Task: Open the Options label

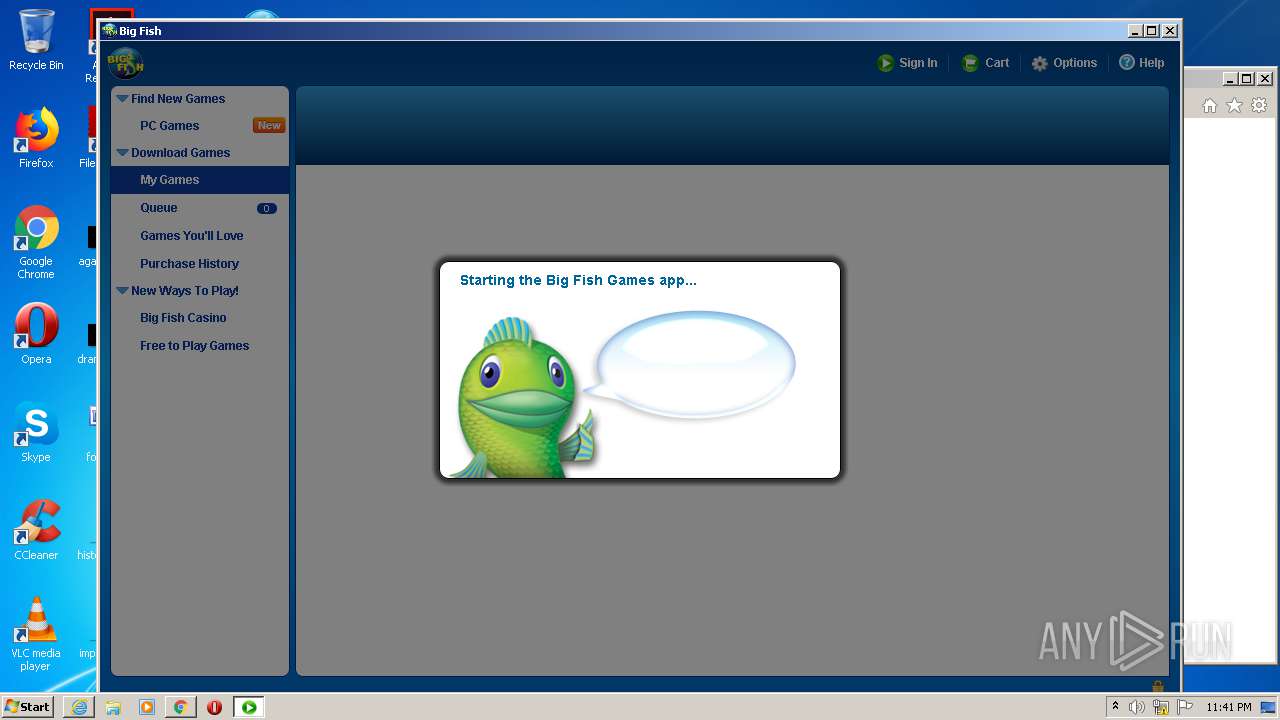Action: coord(1075,63)
